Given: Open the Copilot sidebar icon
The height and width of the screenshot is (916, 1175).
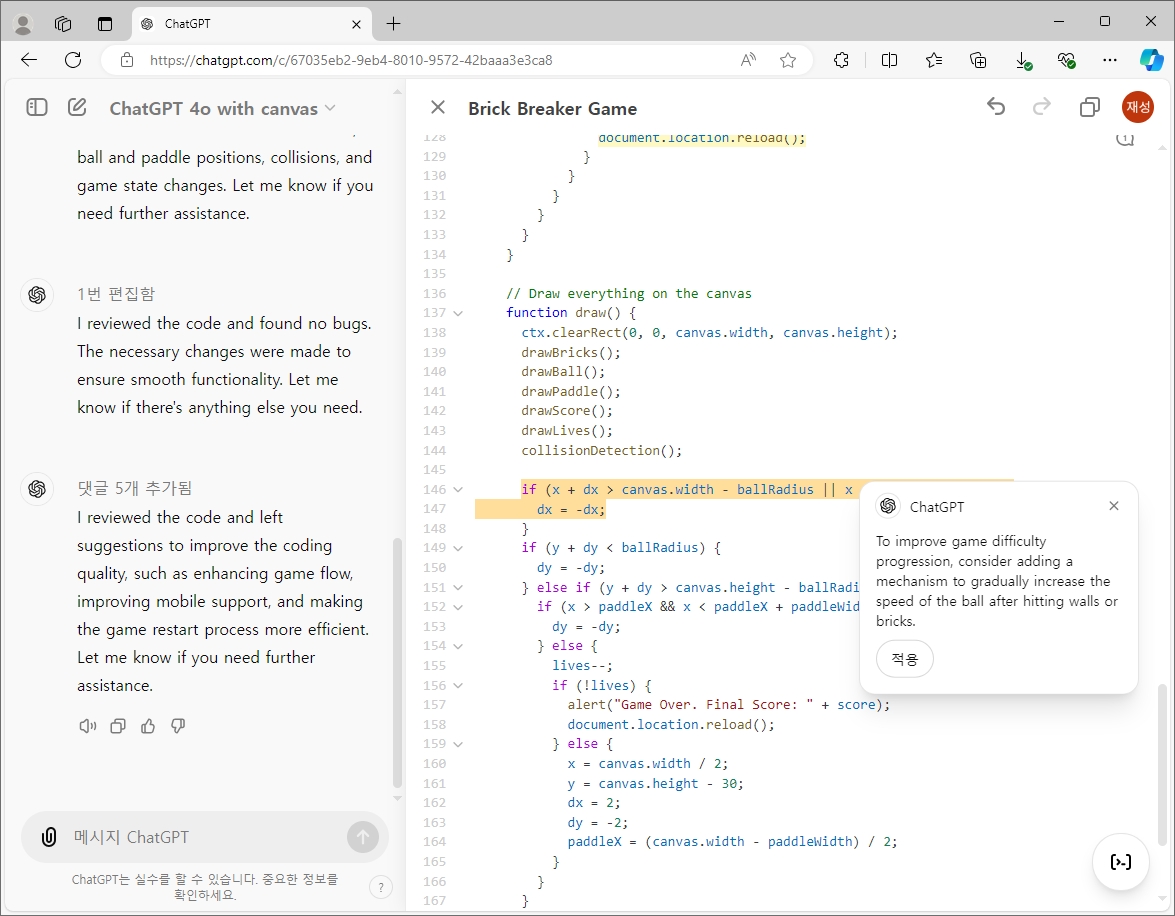Looking at the screenshot, I should click(x=1151, y=60).
